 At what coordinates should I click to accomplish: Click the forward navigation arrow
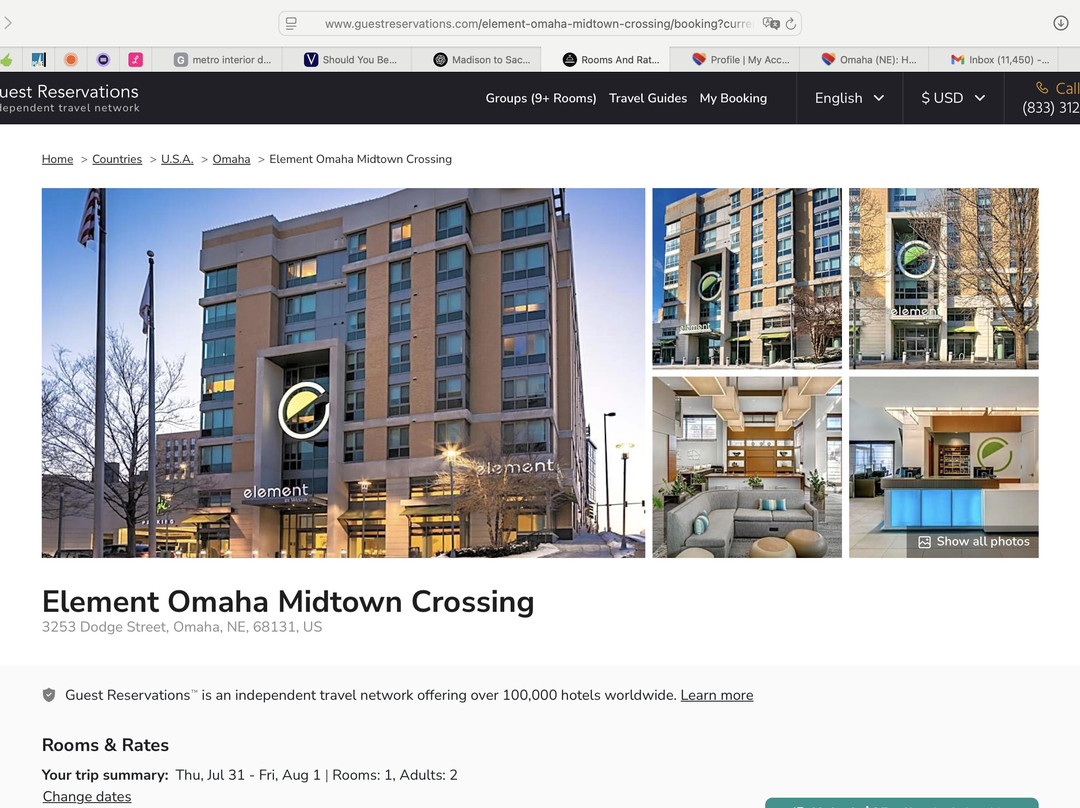(x=8, y=23)
